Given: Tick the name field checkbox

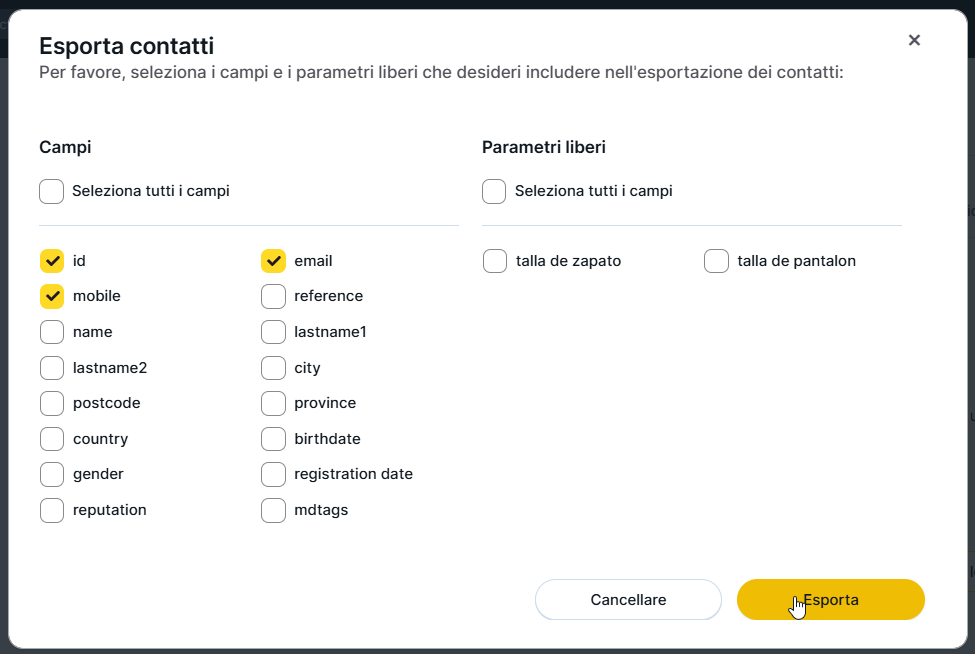Looking at the screenshot, I should click(x=52, y=332).
